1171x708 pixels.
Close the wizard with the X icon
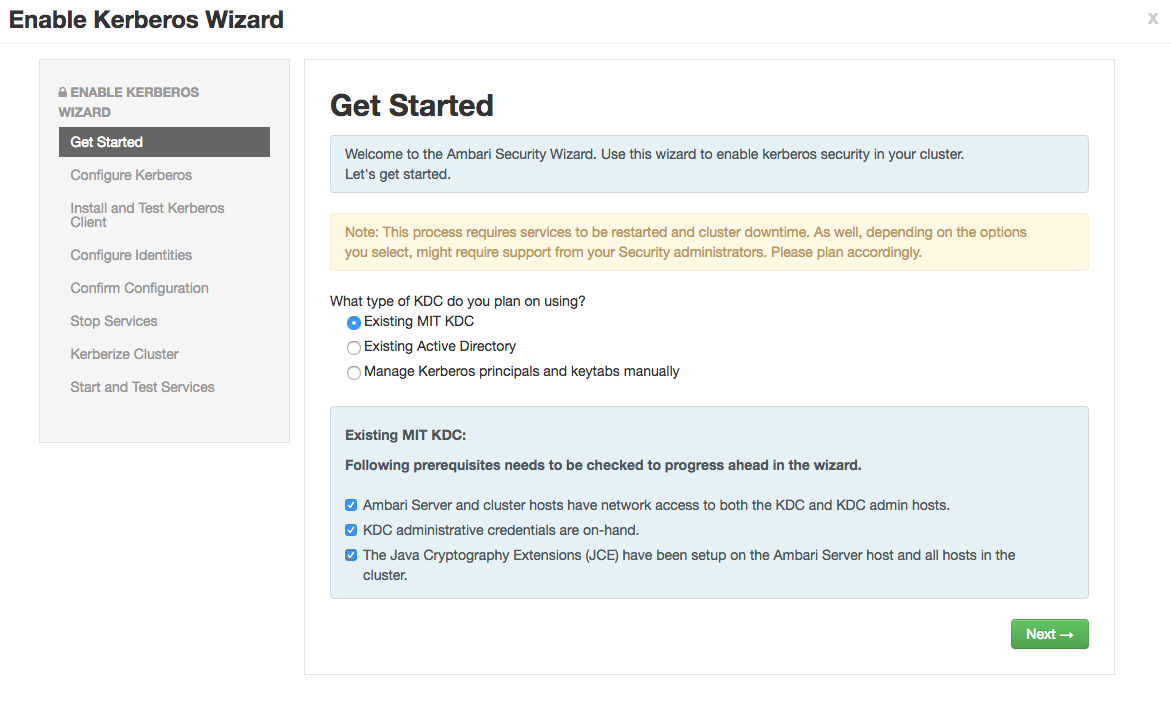[x=1153, y=18]
